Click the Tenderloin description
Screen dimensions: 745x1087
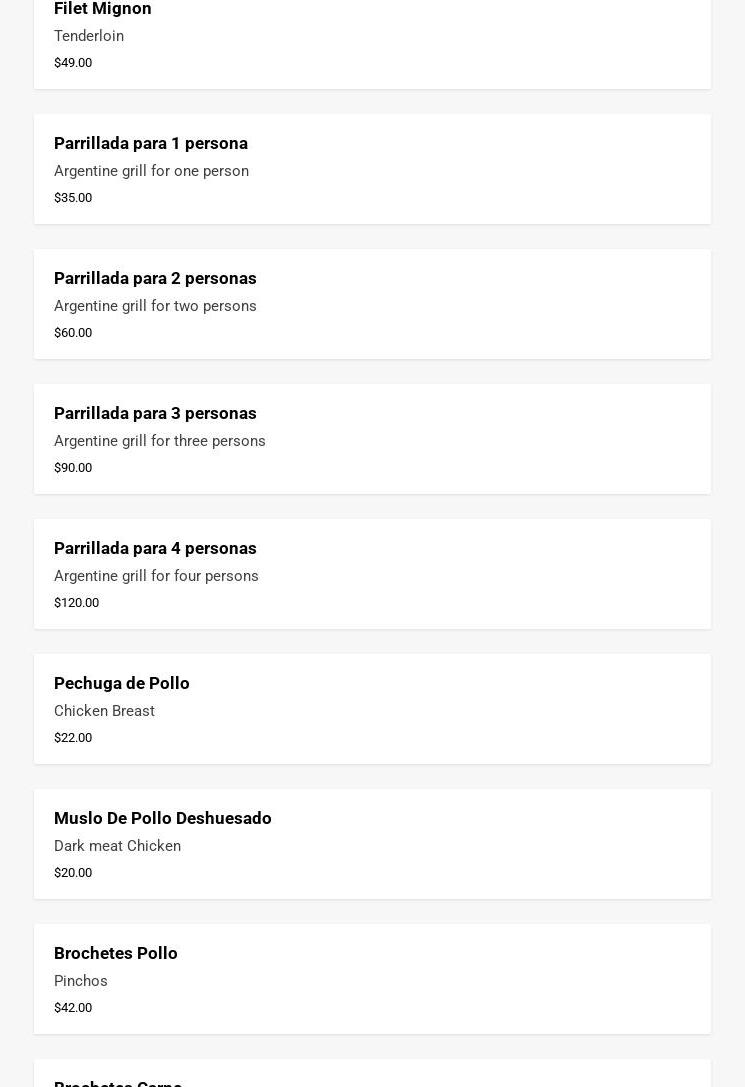[x=89, y=36]
